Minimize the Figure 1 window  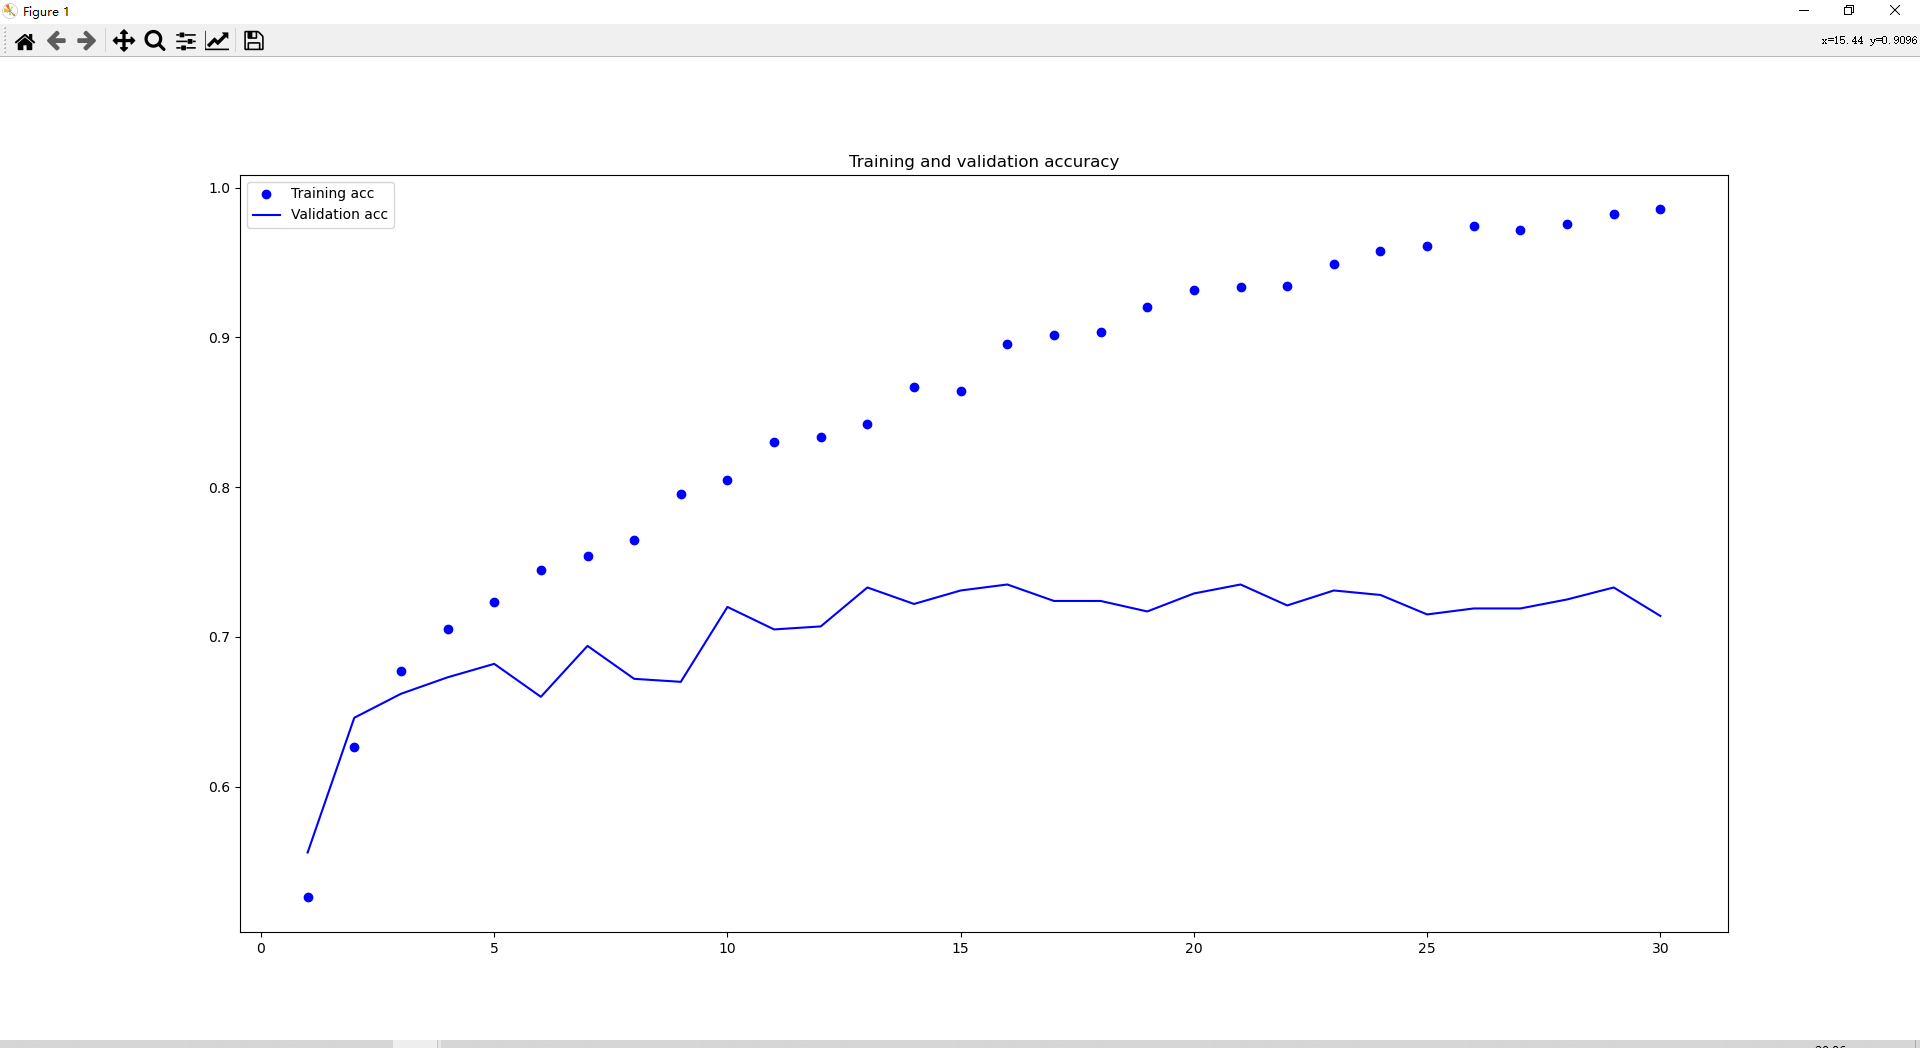coord(1804,11)
